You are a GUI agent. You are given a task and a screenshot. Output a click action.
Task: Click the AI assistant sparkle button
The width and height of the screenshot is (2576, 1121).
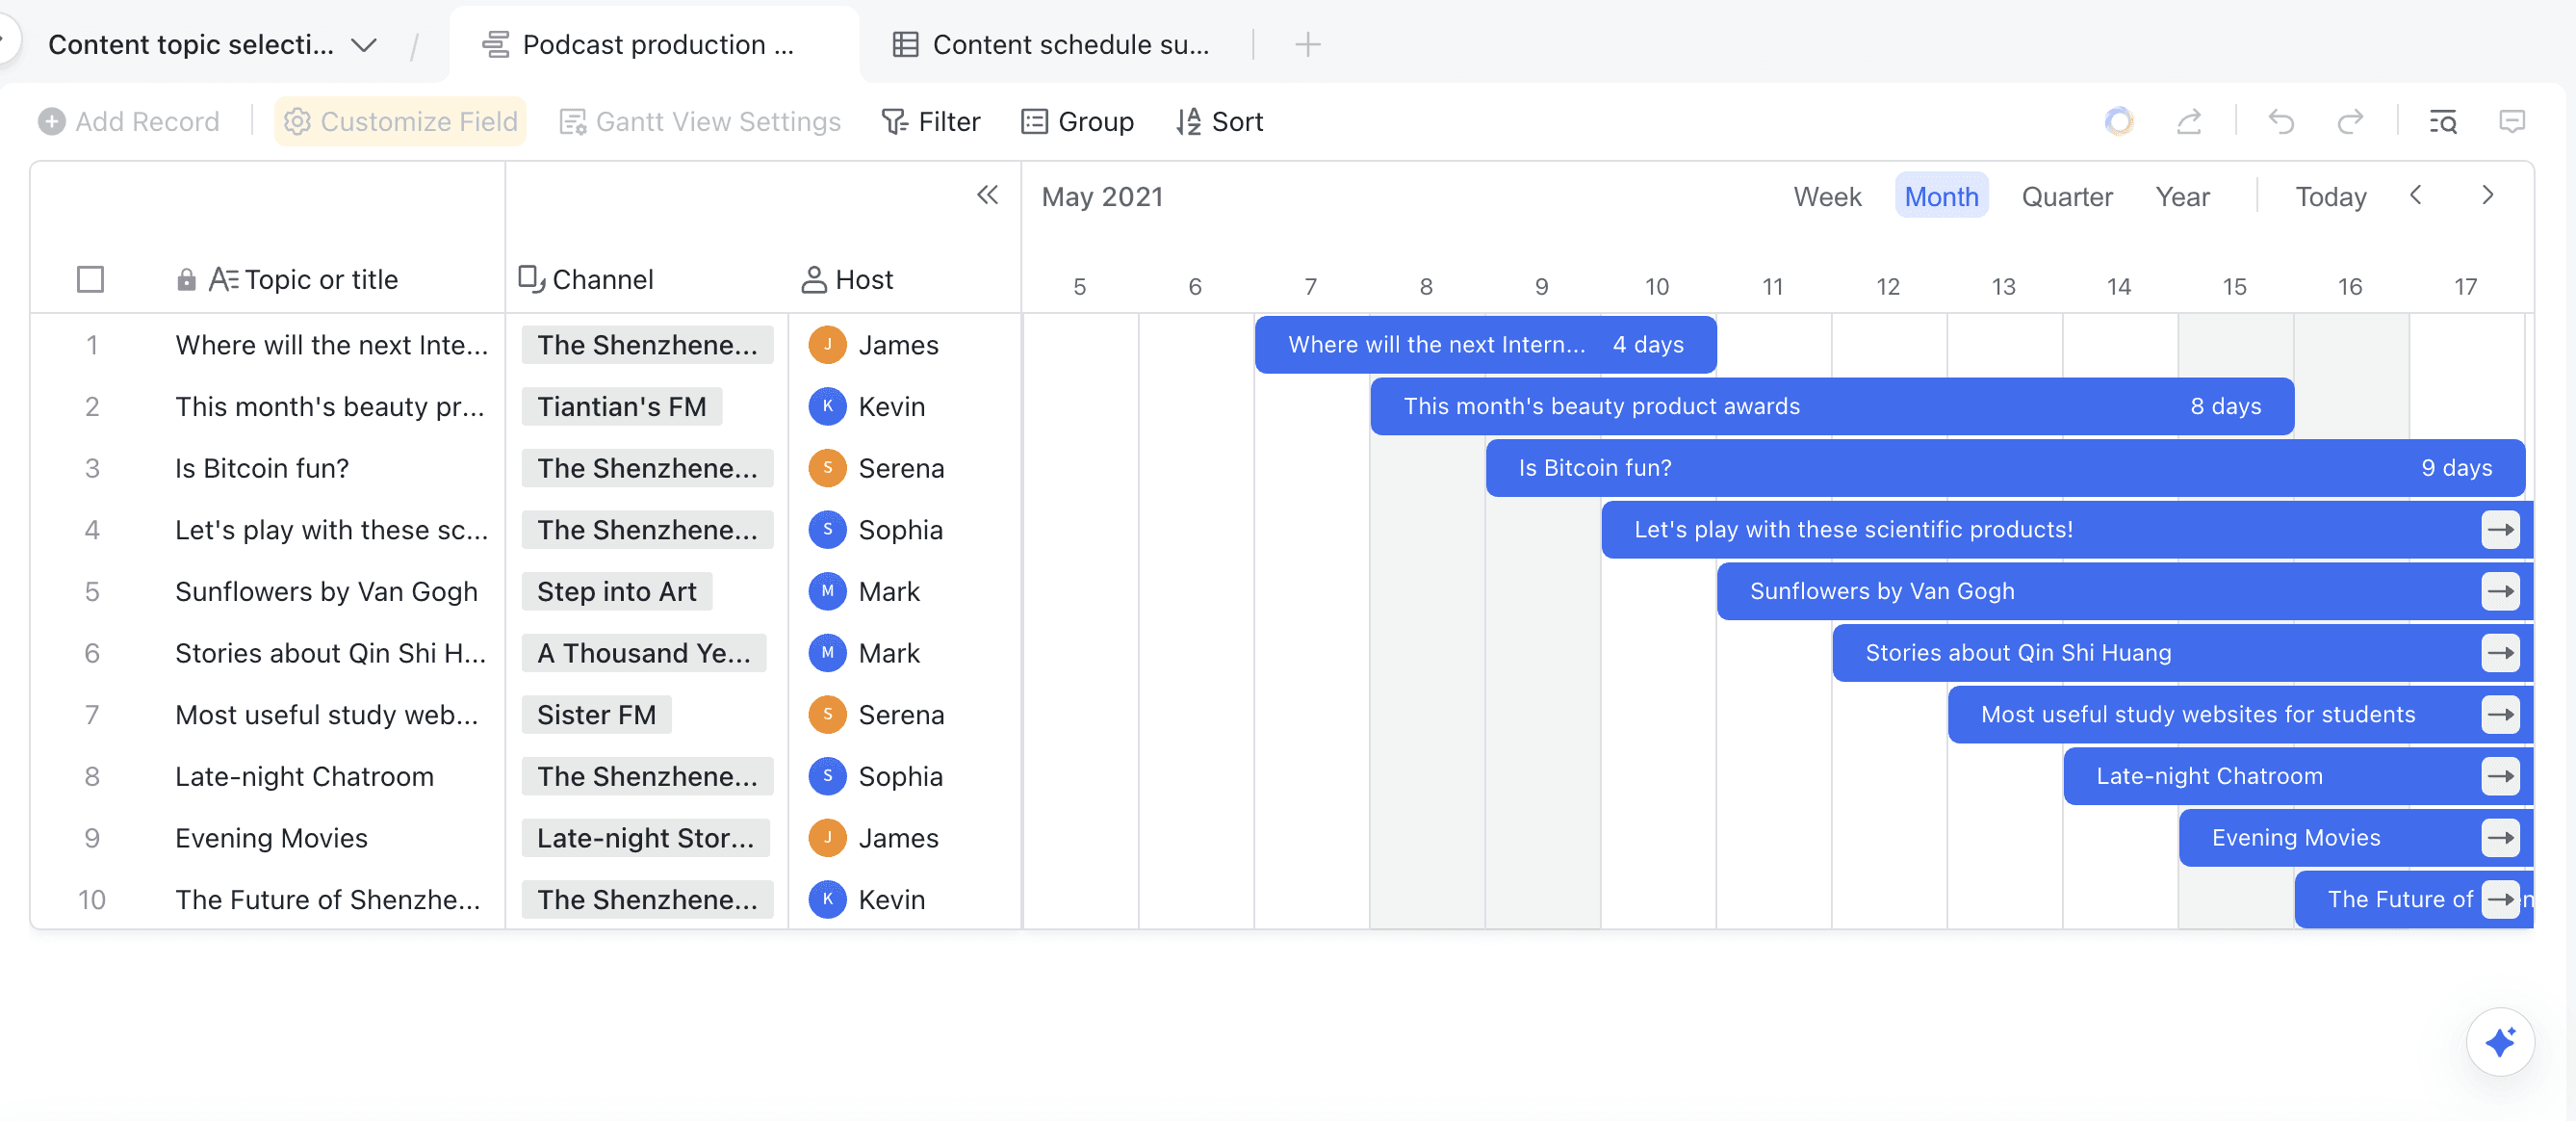tap(2499, 1042)
